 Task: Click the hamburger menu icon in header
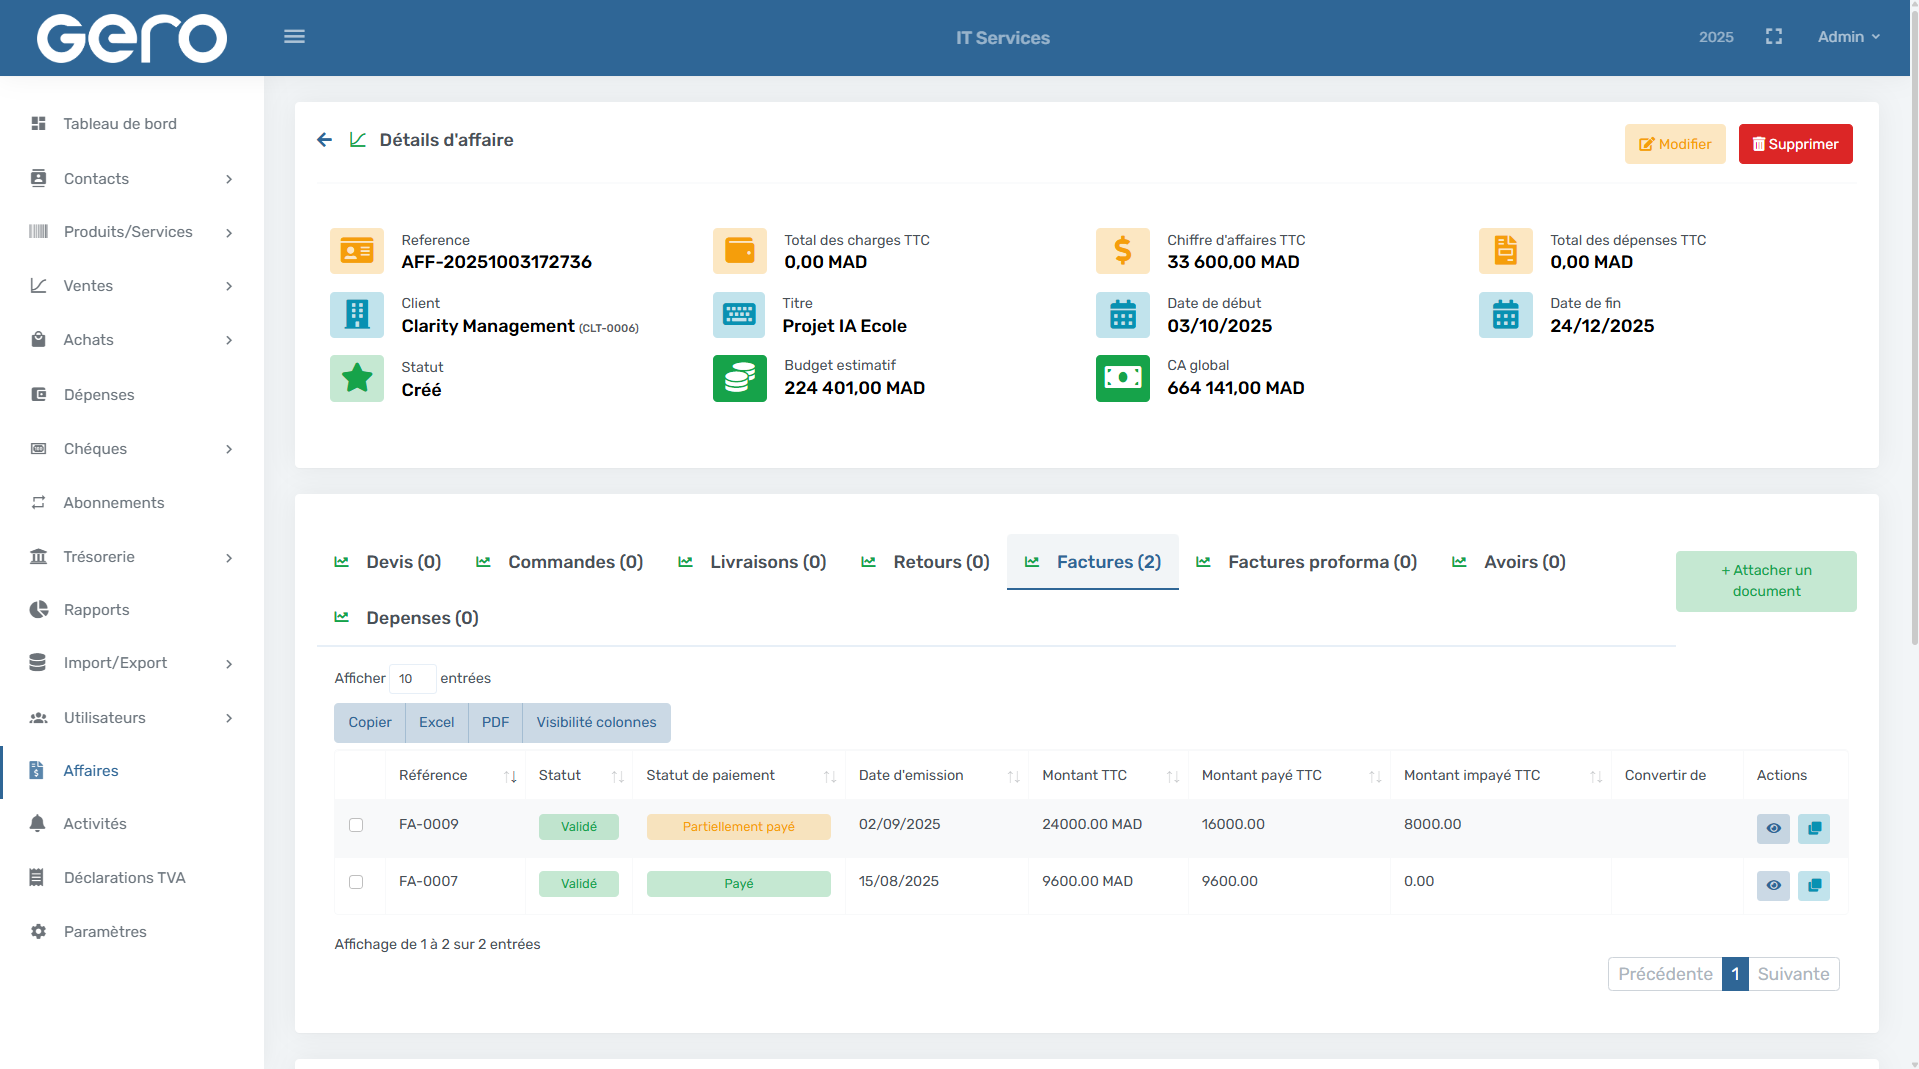(294, 37)
